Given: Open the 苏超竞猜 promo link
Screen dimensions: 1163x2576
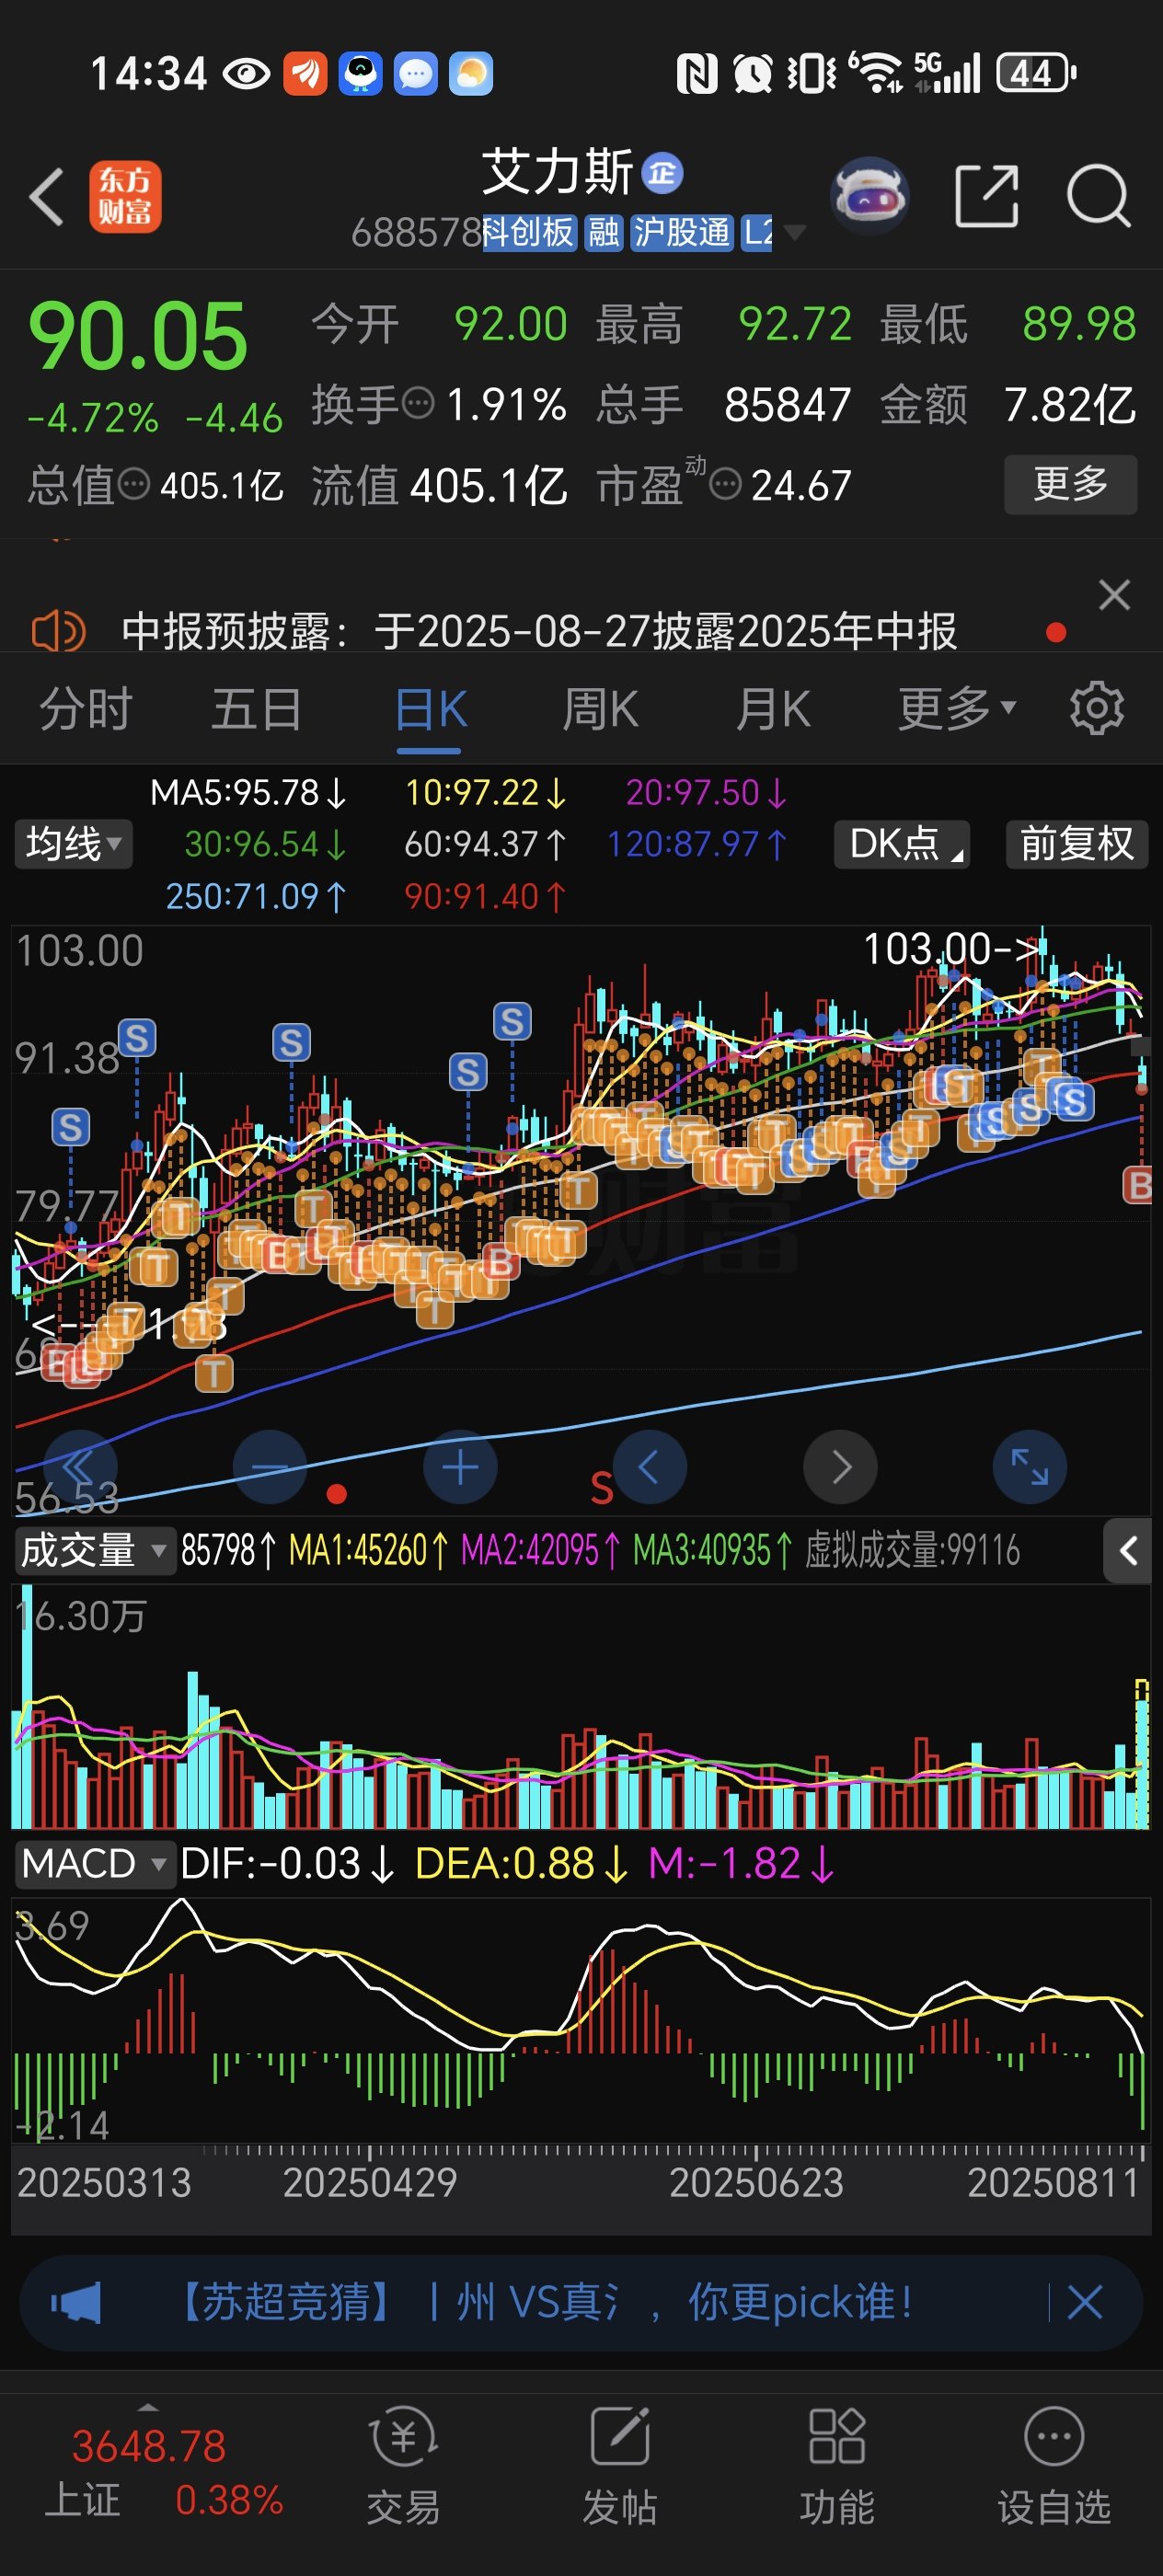Looking at the screenshot, I should pyautogui.click(x=546, y=2303).
